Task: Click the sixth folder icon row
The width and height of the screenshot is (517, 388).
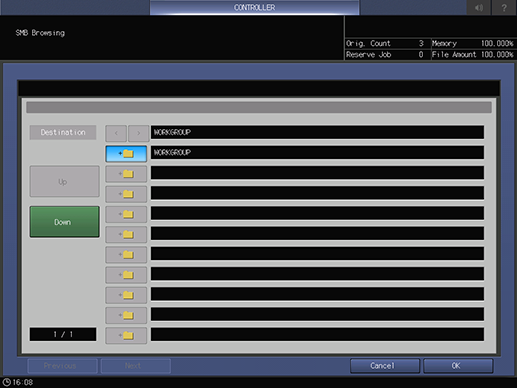Action: [126, 255]
